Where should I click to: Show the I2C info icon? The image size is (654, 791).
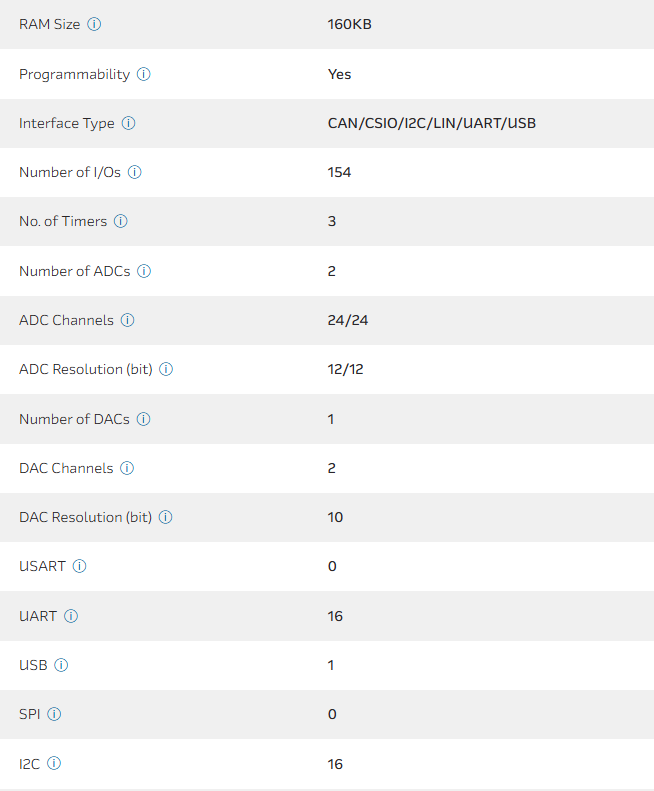coord(54,763)
